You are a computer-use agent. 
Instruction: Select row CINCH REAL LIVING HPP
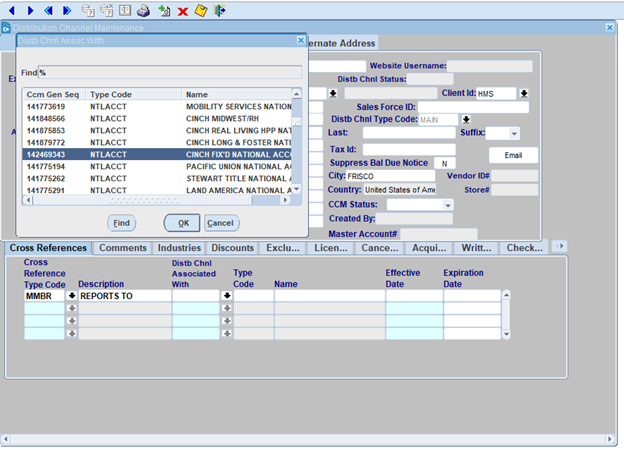pos(157,131)
